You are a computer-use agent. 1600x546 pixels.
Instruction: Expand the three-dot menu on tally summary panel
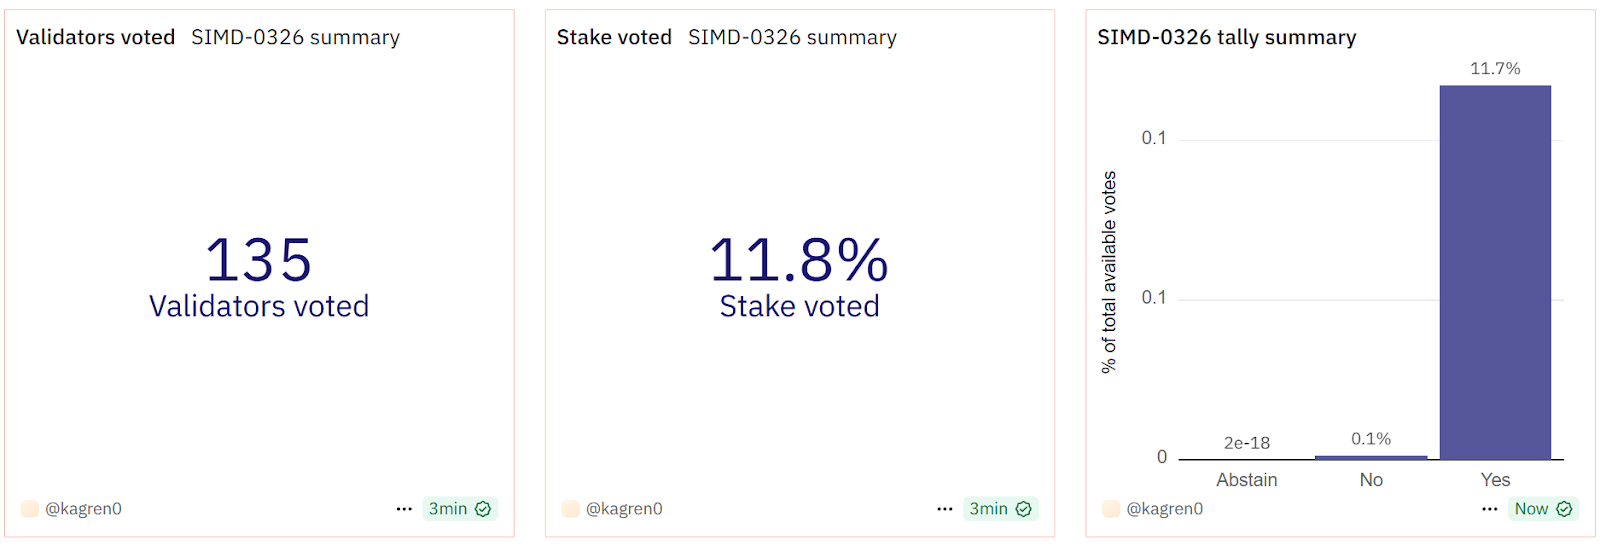[x=1490, y=509]
